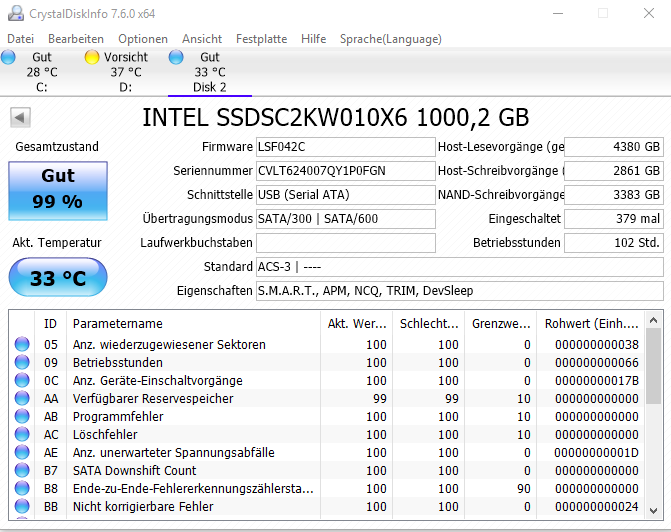The width and height of the screenshot is (671, 532).
Task: Click status icon of attribute B8 row
Action: point(22,488)
